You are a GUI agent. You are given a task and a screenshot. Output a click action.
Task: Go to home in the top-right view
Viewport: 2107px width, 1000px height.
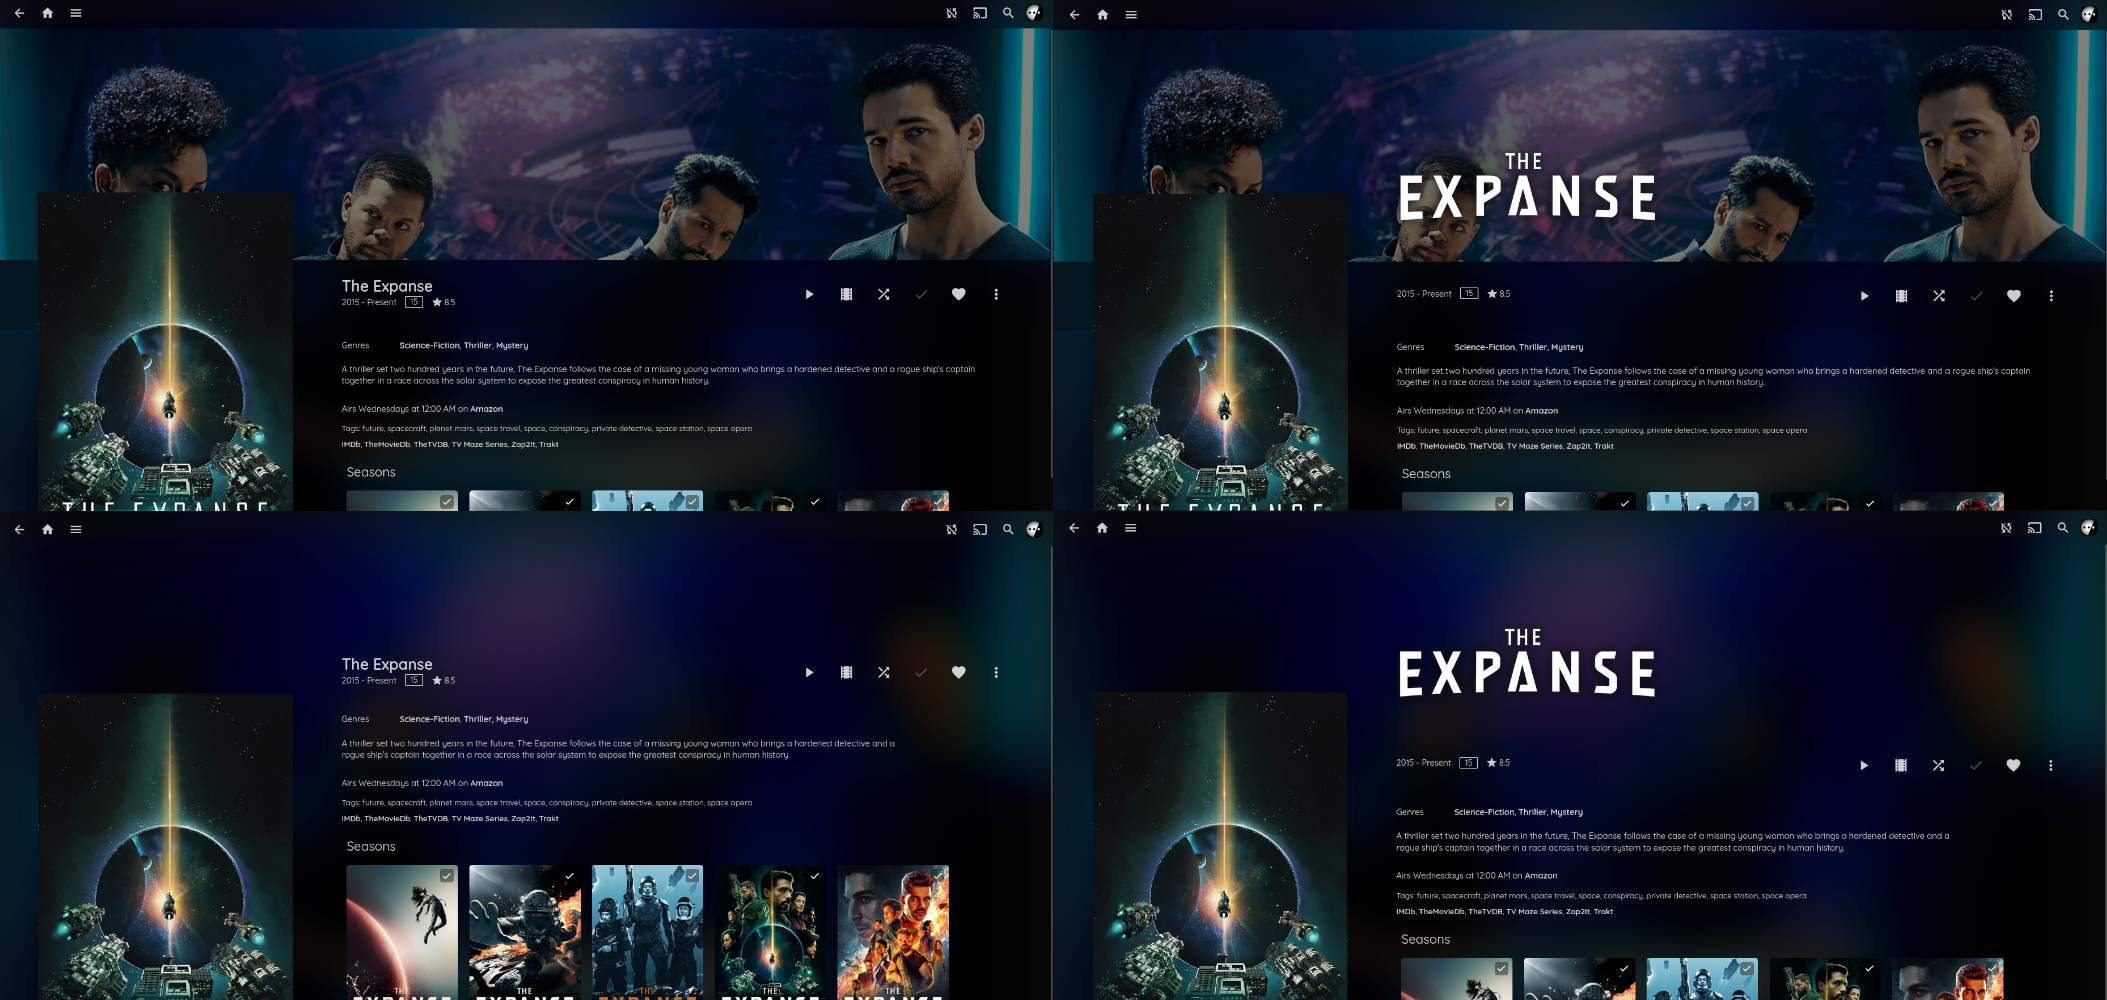[x=1102, y=15]
